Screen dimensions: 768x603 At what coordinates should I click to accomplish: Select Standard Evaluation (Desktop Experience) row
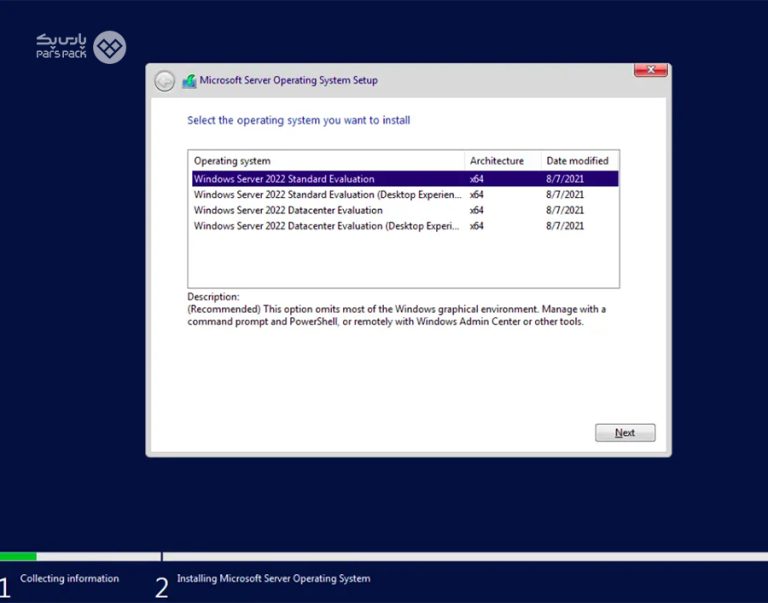tap(405, 194)
